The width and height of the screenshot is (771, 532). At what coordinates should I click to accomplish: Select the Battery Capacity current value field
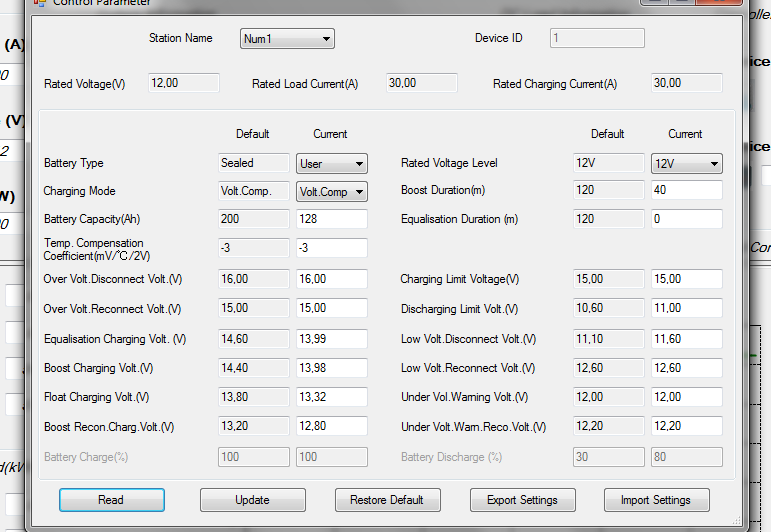tap(332, 219)
